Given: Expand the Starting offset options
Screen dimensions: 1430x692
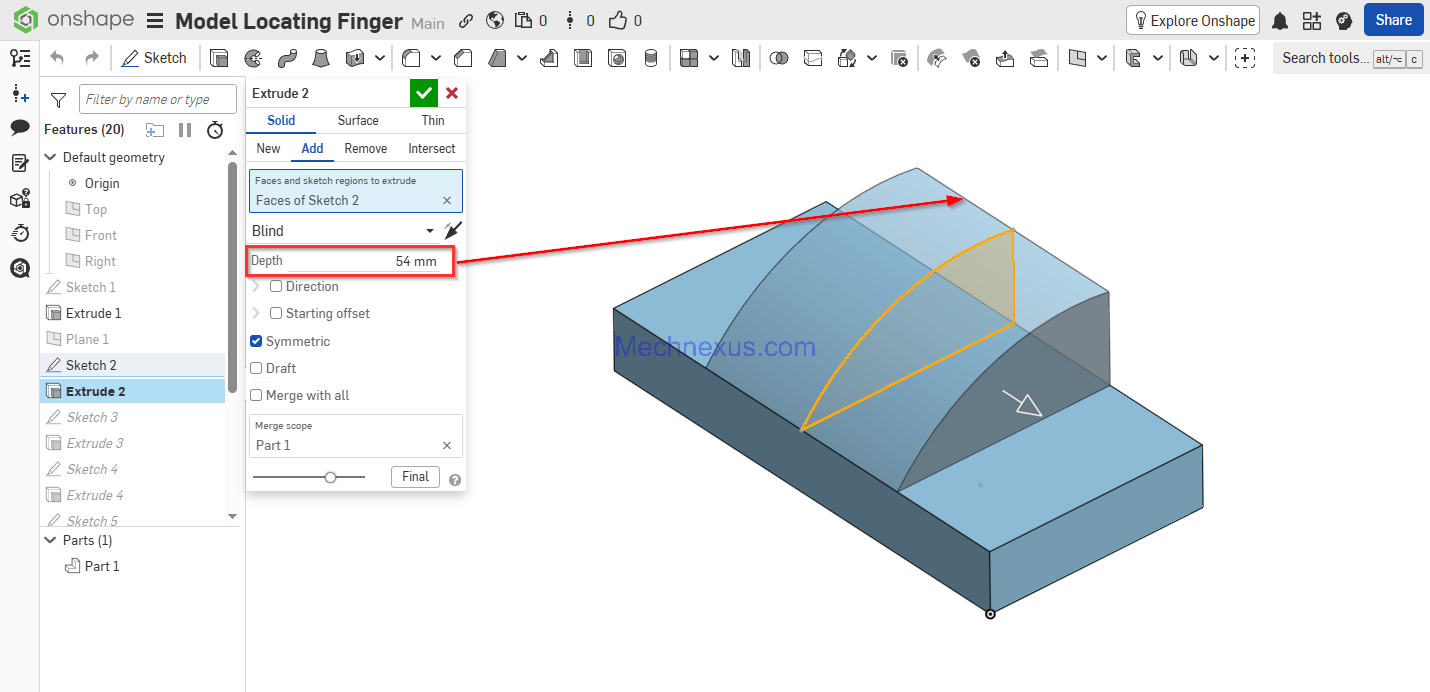Looking at the screenshot, I should tap(256, 313).
